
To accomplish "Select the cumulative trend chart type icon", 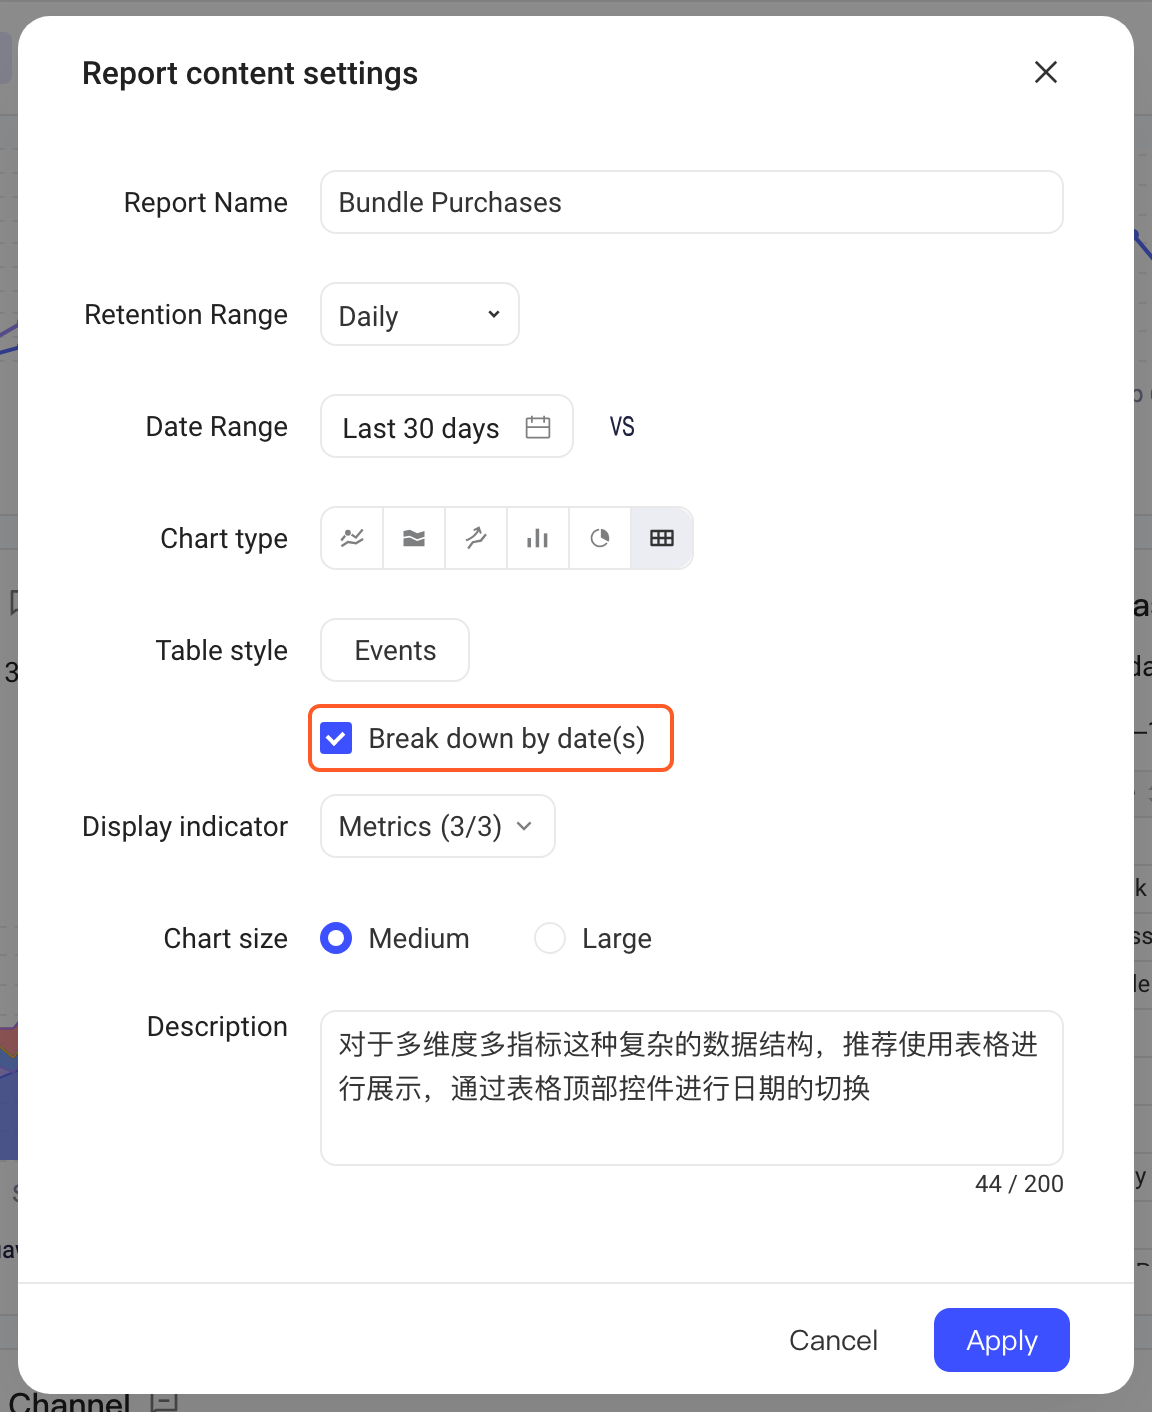I will point(476,538).
